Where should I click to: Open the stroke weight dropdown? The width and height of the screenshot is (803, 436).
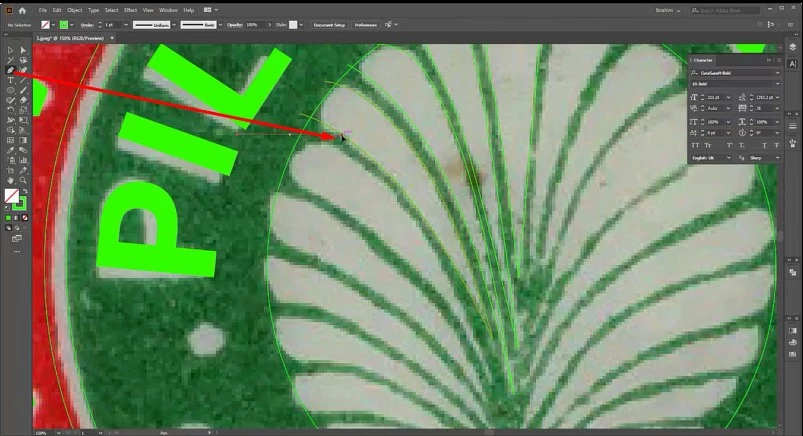click(126, 25)
